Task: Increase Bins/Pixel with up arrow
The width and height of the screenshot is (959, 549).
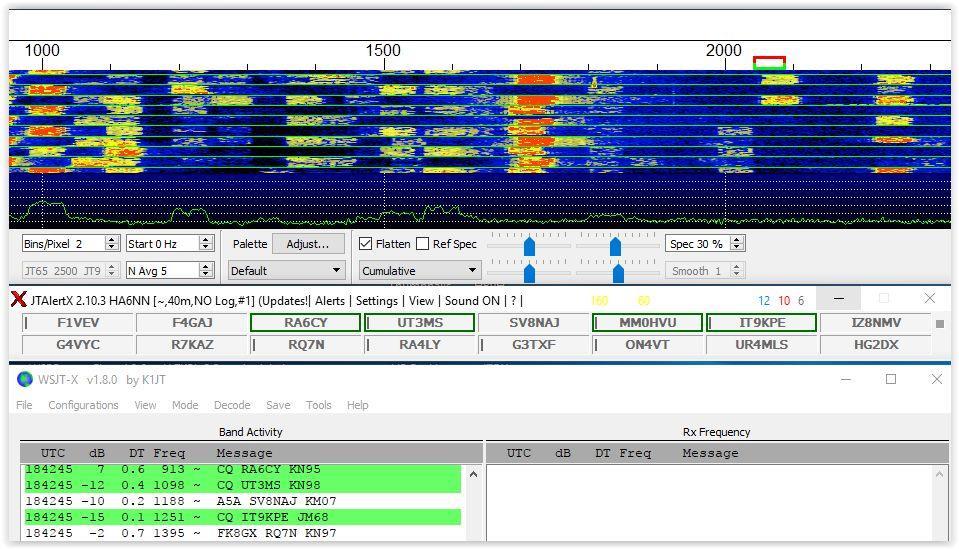Action: pos(111,240)
